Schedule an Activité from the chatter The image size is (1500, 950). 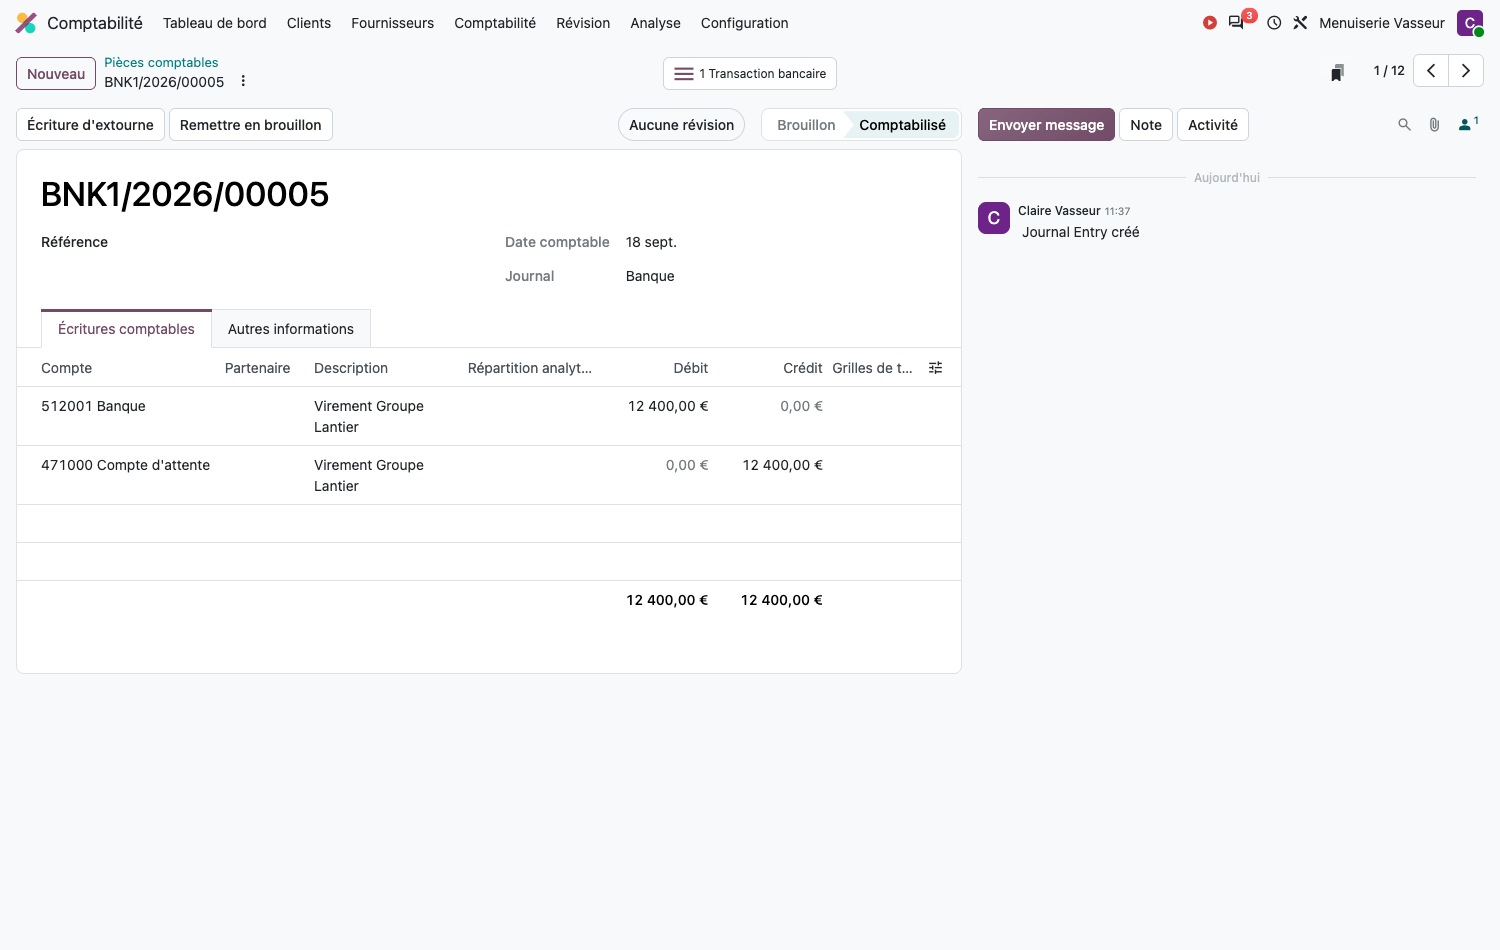[1213, 125]
